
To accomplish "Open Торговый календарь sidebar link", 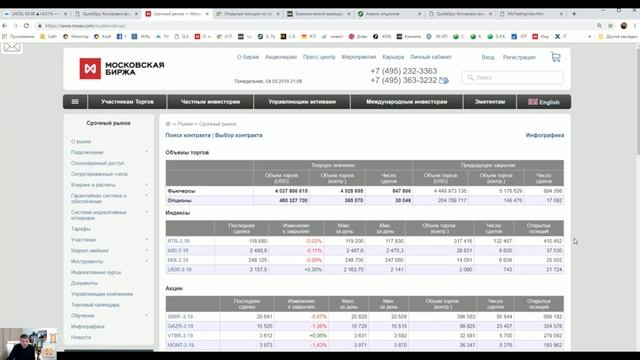I will point(95,305).
